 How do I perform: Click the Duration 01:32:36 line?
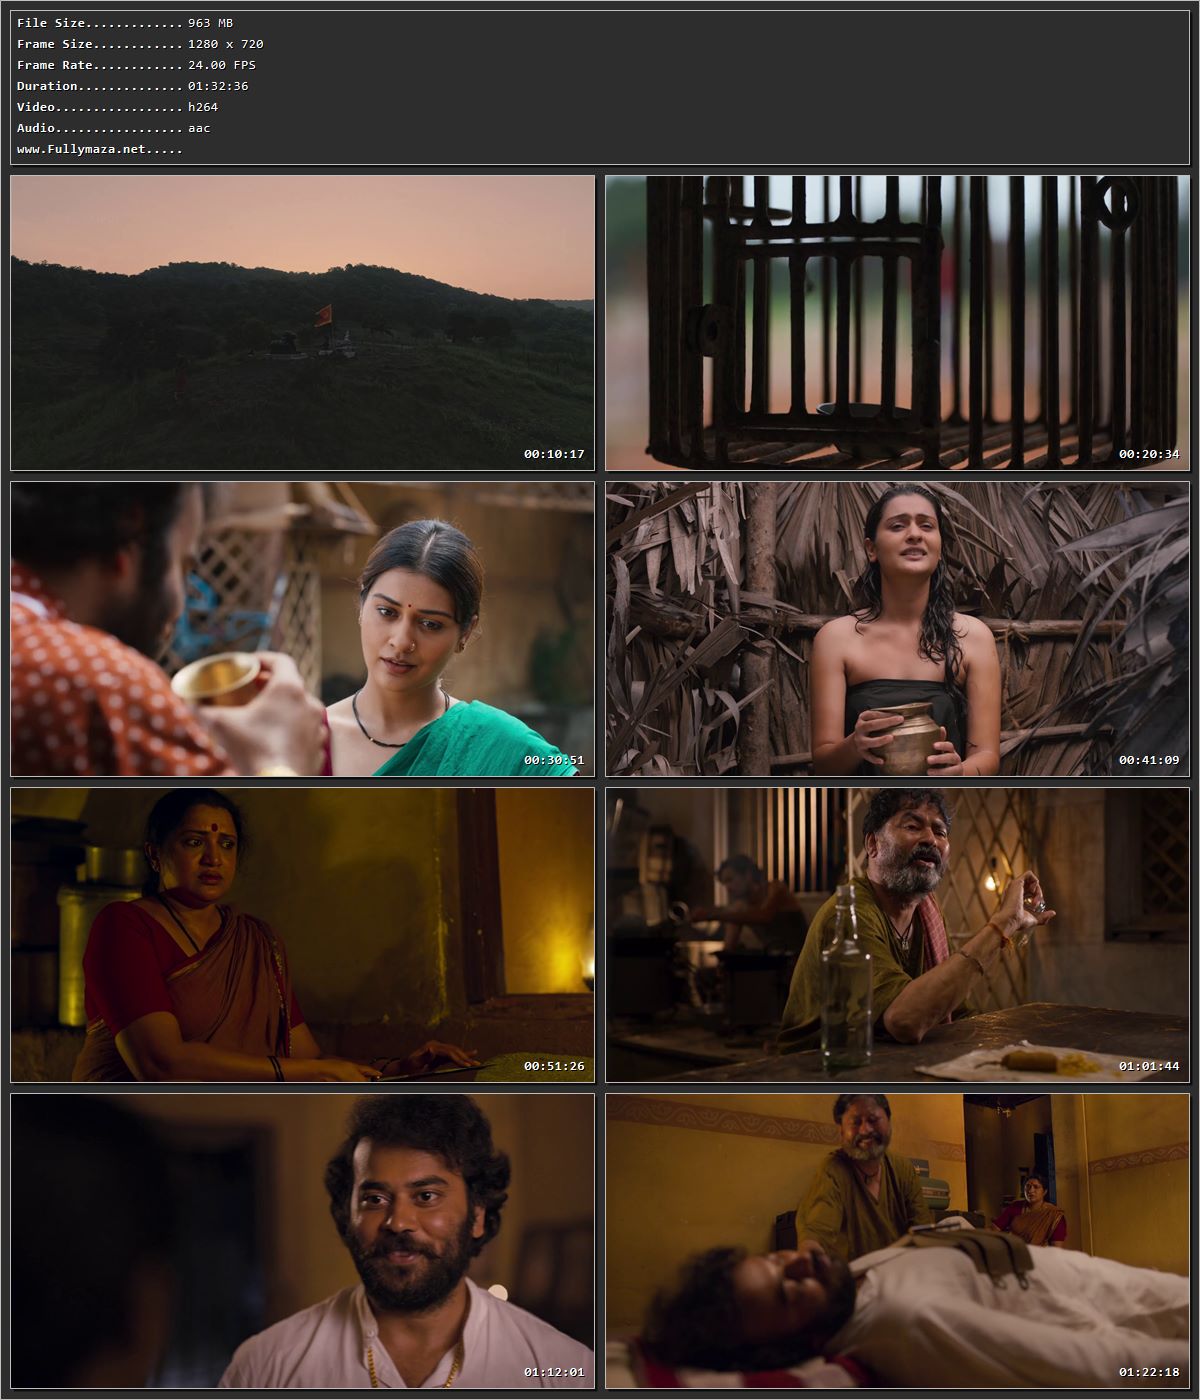tap(133, 86)
